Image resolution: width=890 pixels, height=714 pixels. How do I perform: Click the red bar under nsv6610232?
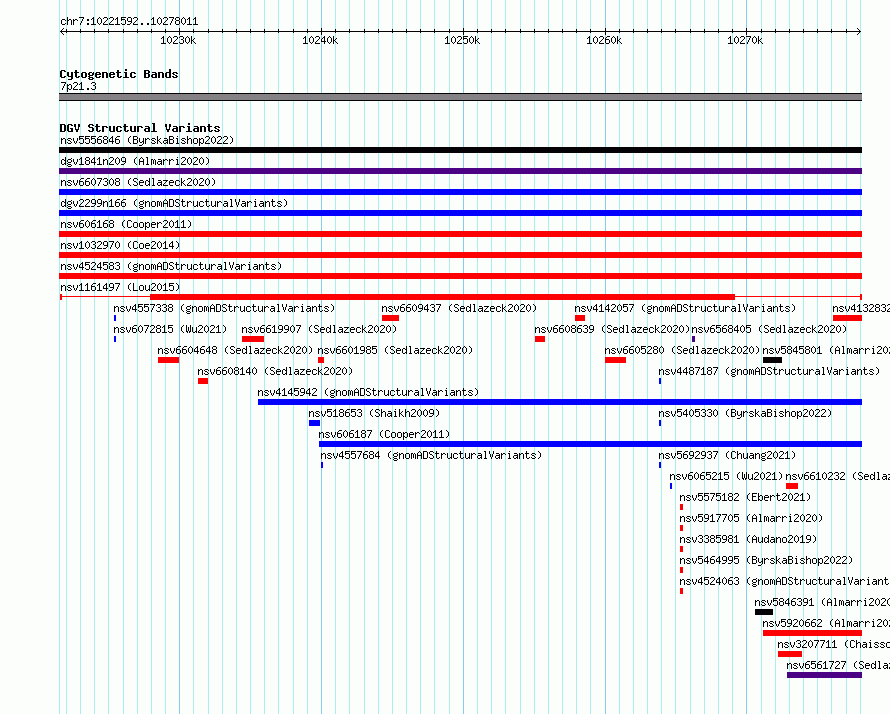point(792,486)
